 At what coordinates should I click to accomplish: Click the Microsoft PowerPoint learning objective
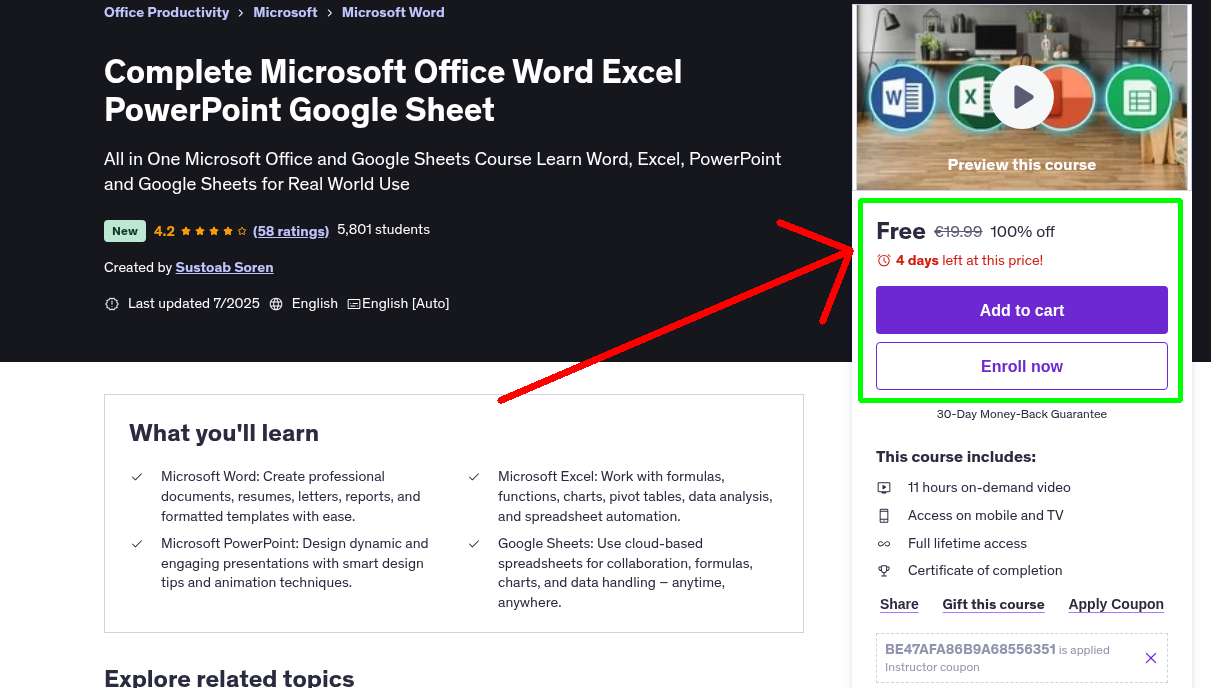pyautogui.click(x=294, y=563)
